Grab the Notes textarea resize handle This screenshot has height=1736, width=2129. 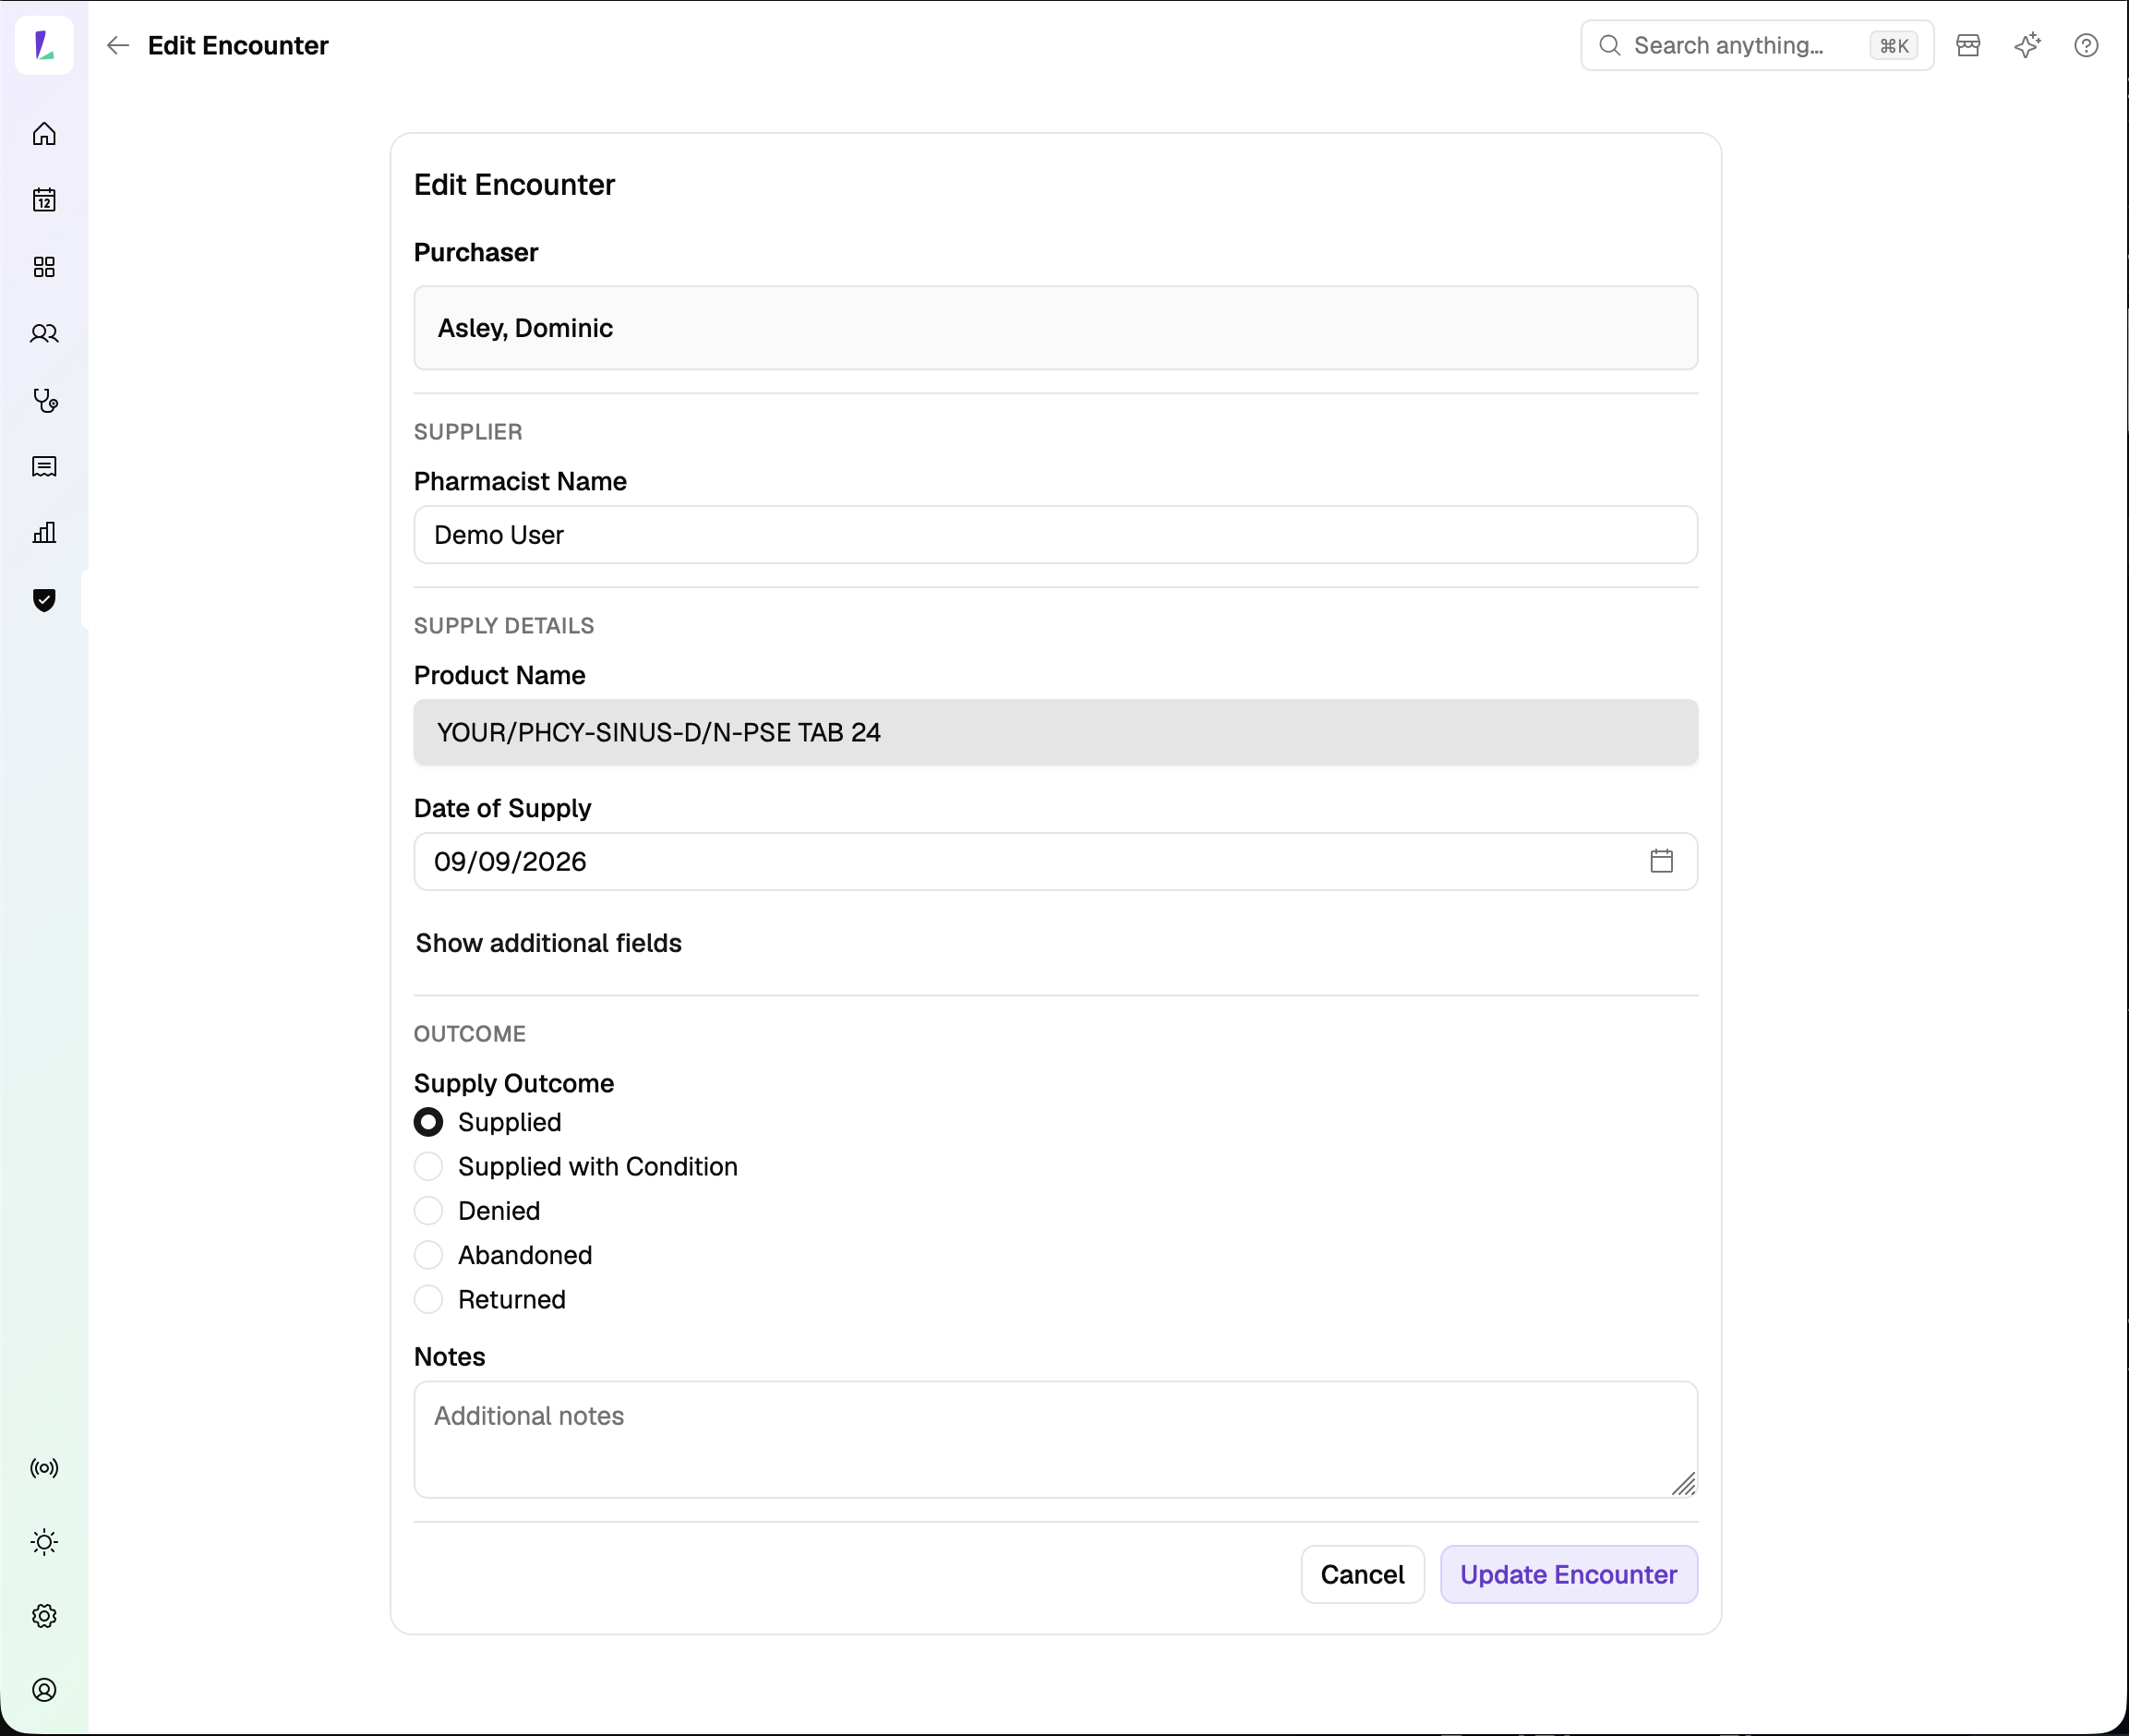pos(1683,1483)
